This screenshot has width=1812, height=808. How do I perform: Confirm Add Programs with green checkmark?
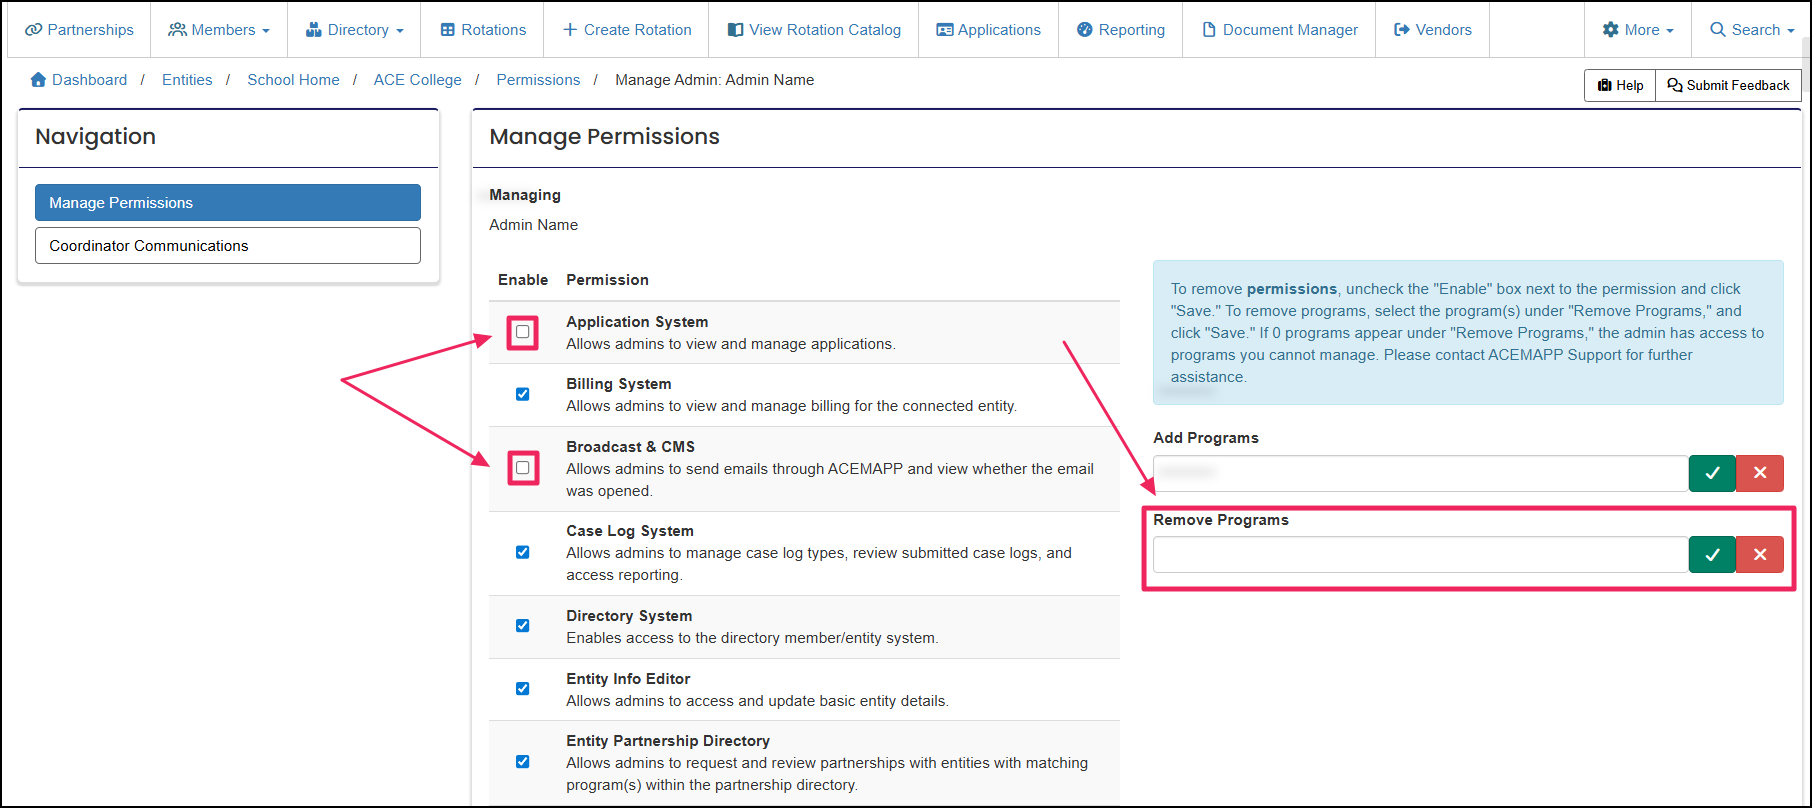point(1713,473)
